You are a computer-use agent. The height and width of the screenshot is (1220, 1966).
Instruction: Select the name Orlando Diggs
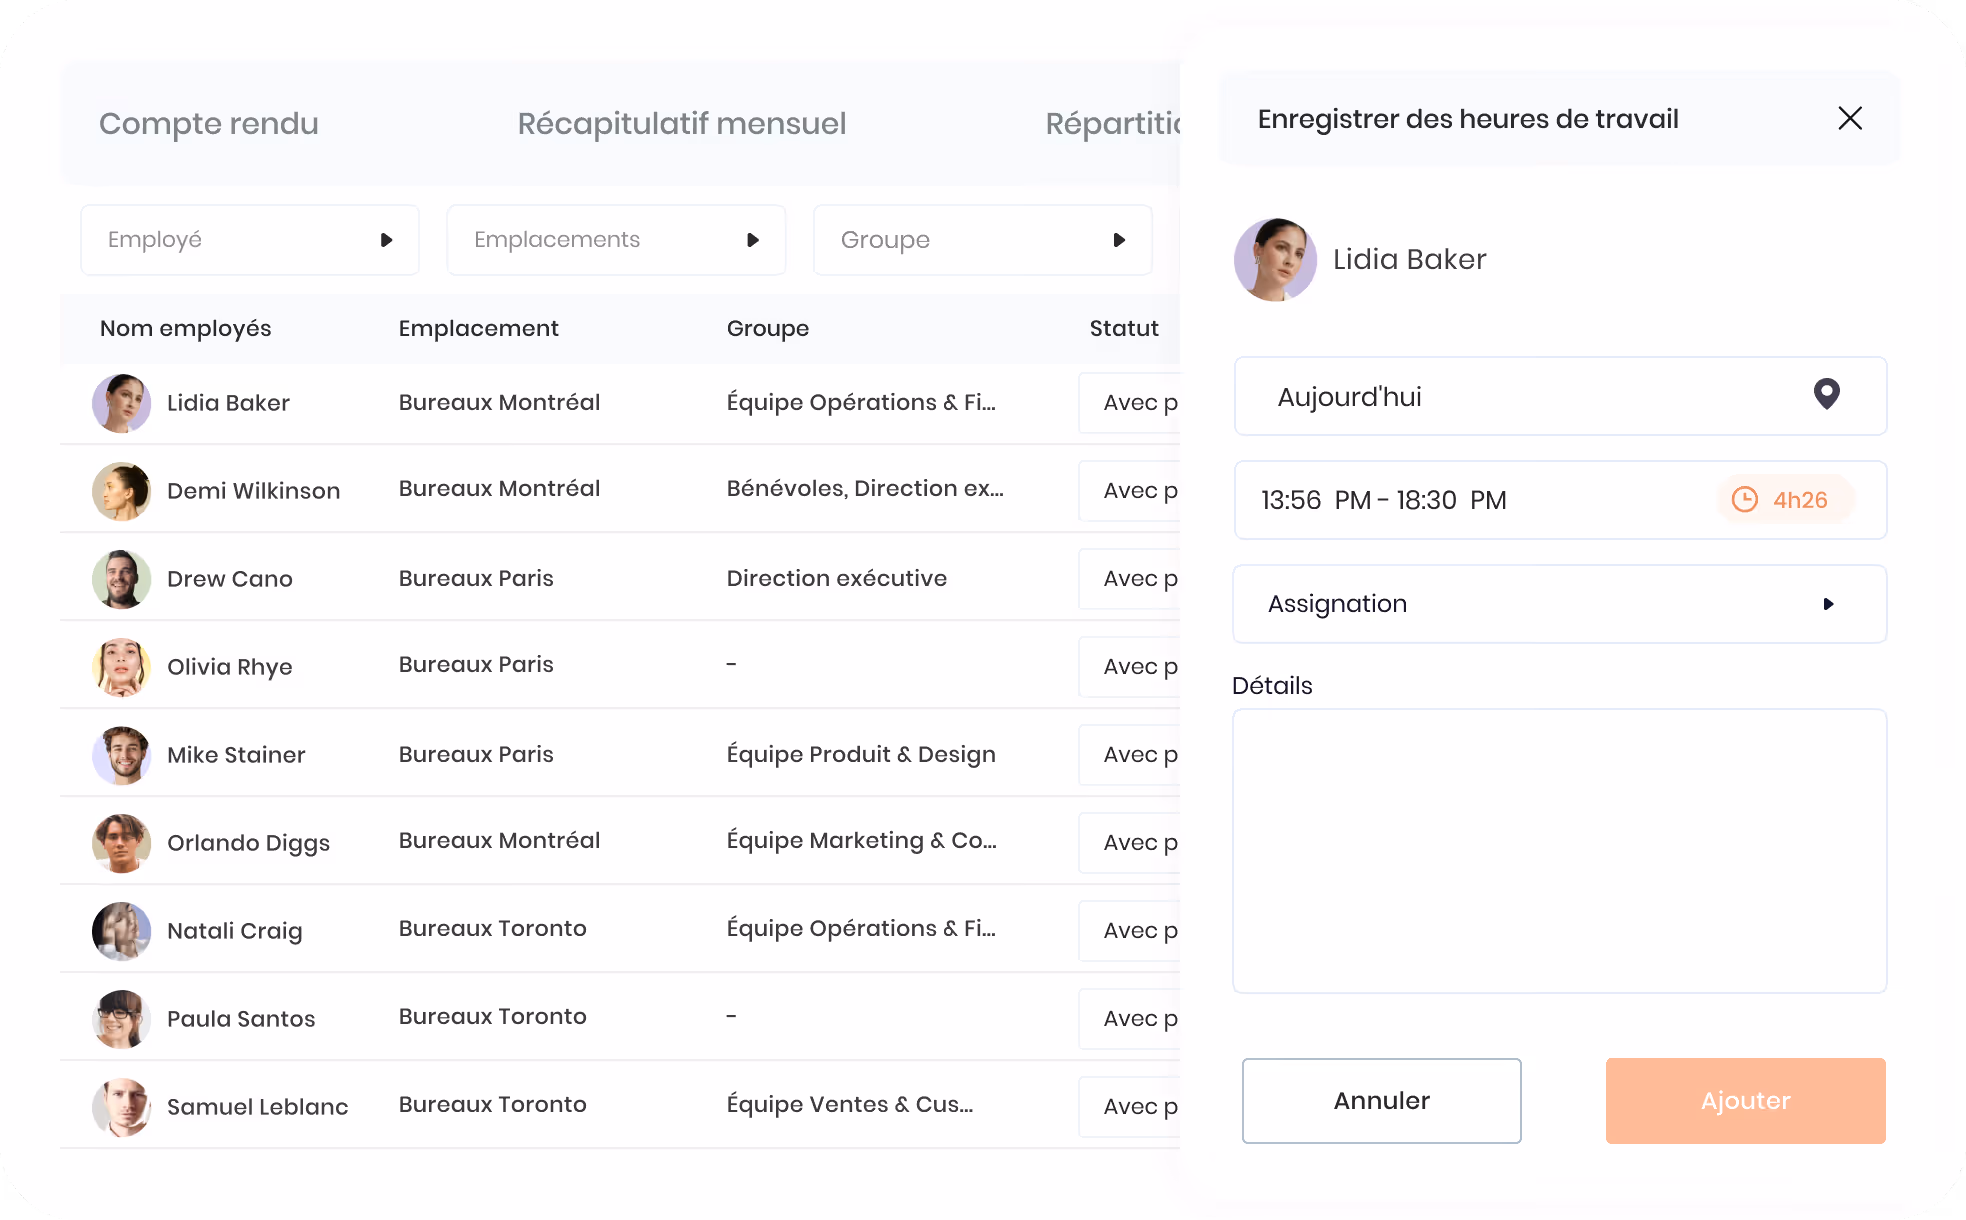click(x=248, y=843)
